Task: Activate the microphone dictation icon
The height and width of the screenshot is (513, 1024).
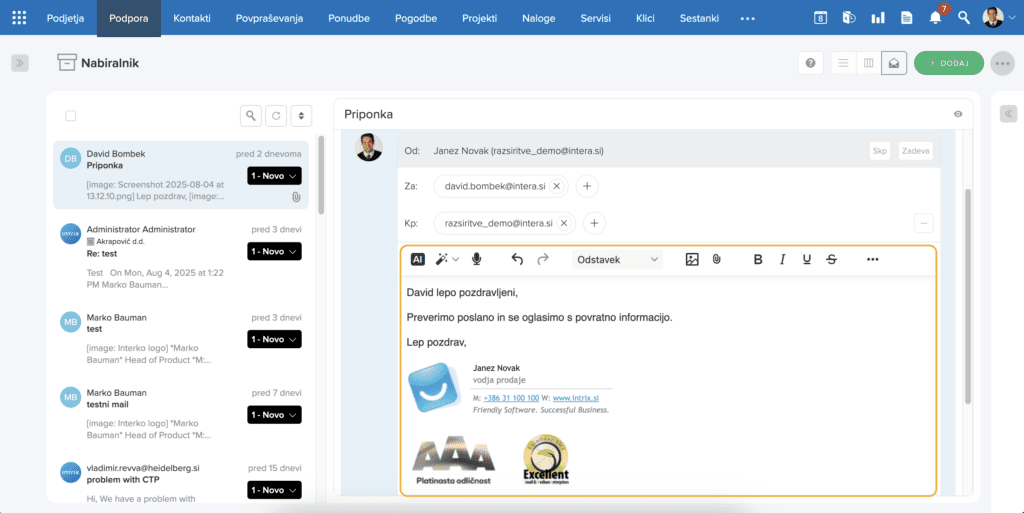Action: 476,259
